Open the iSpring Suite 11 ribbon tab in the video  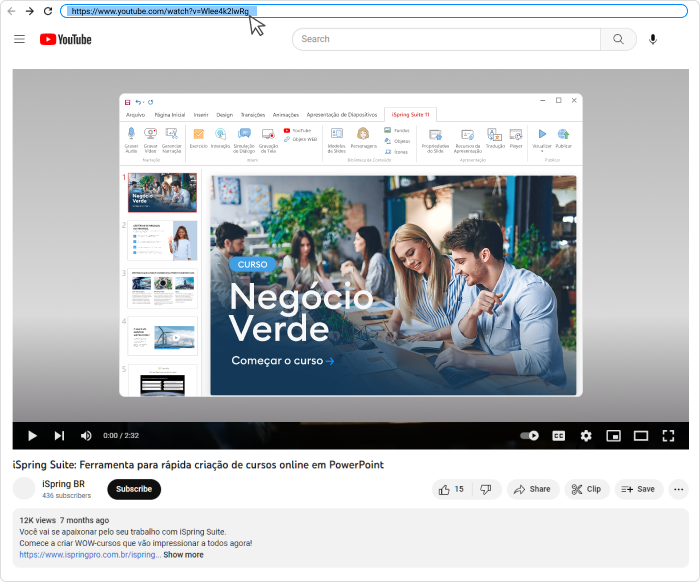(410, 115)
